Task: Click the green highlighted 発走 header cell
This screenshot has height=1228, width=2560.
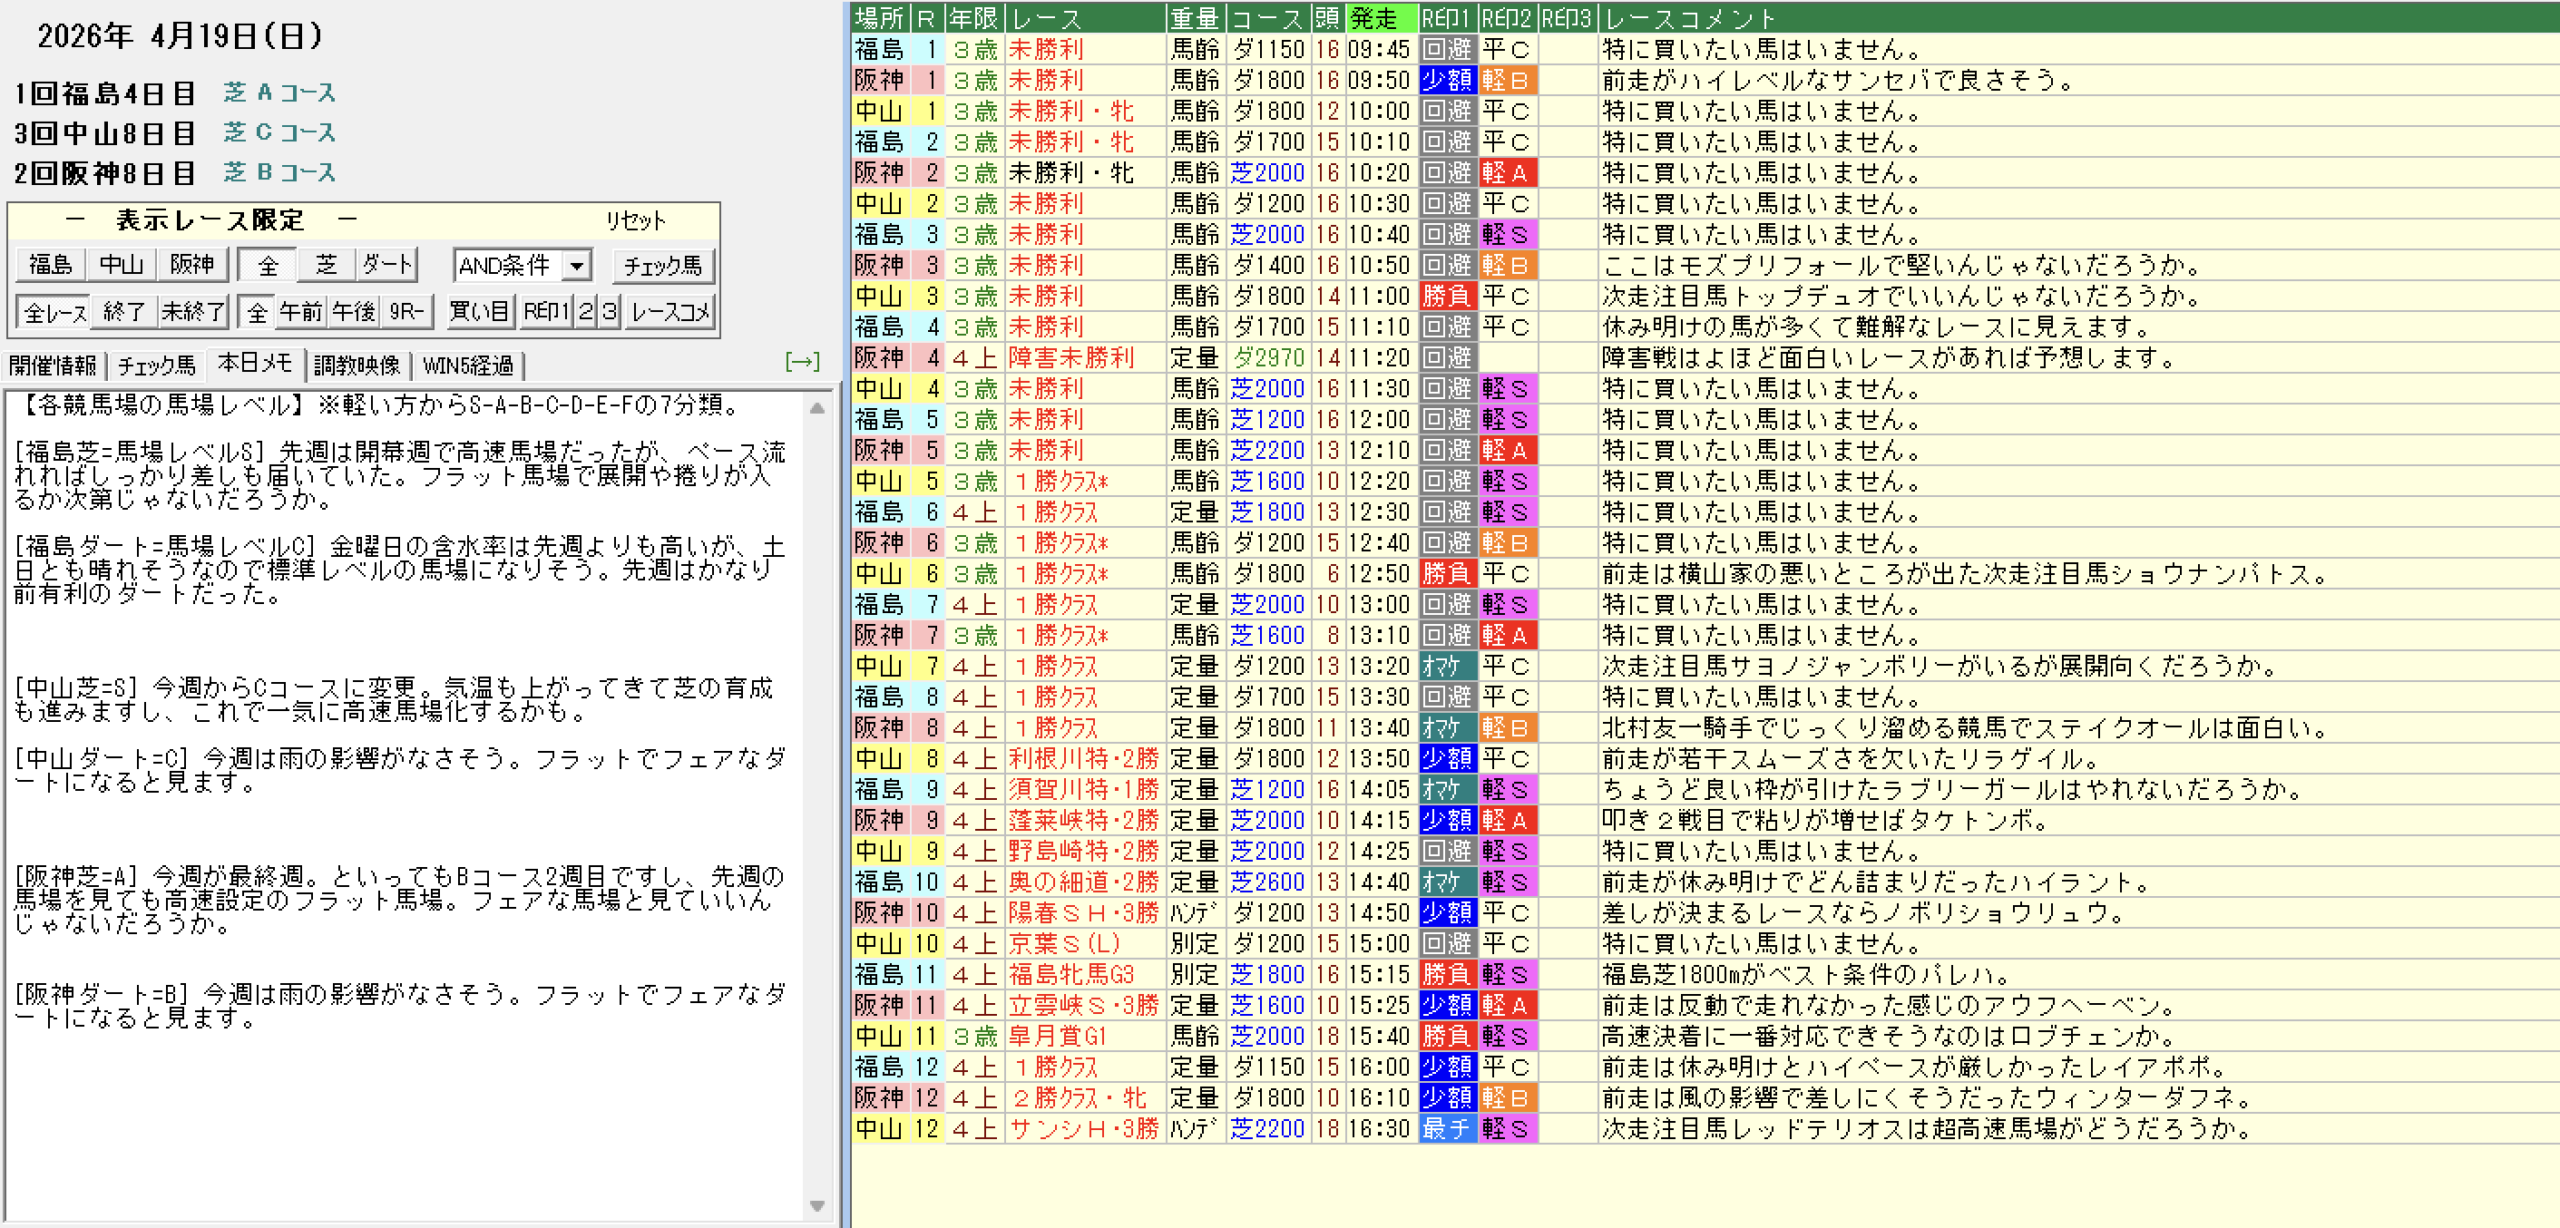Action: (1381, 18)
